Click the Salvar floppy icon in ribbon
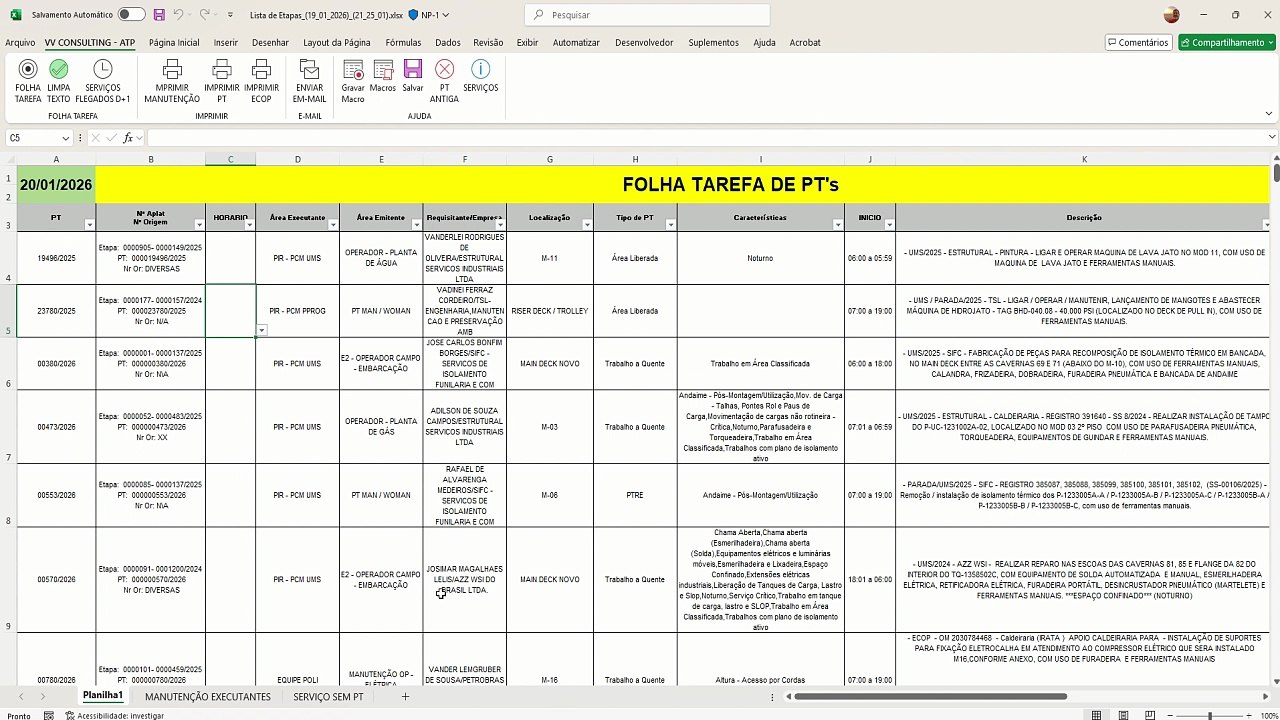 point(413,69)
